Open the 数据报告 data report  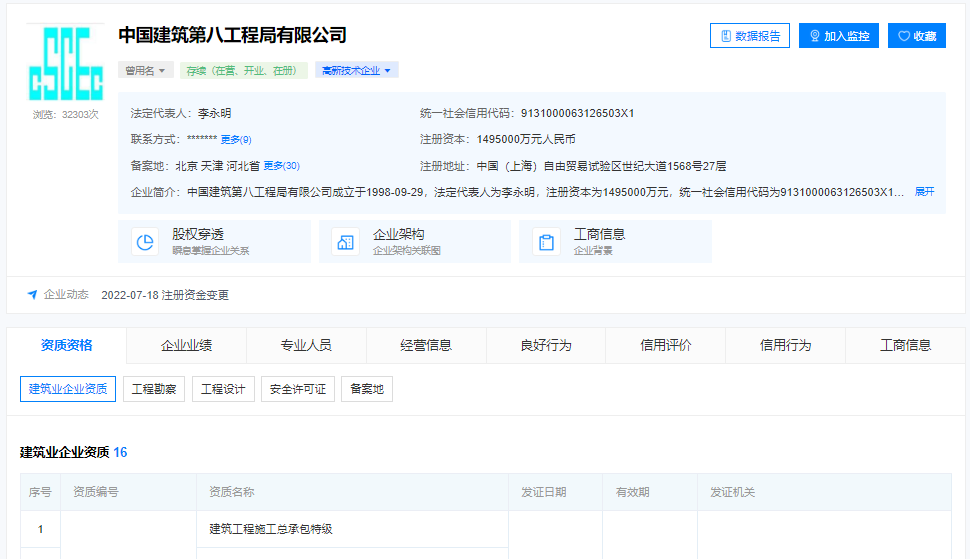point(750,36)
